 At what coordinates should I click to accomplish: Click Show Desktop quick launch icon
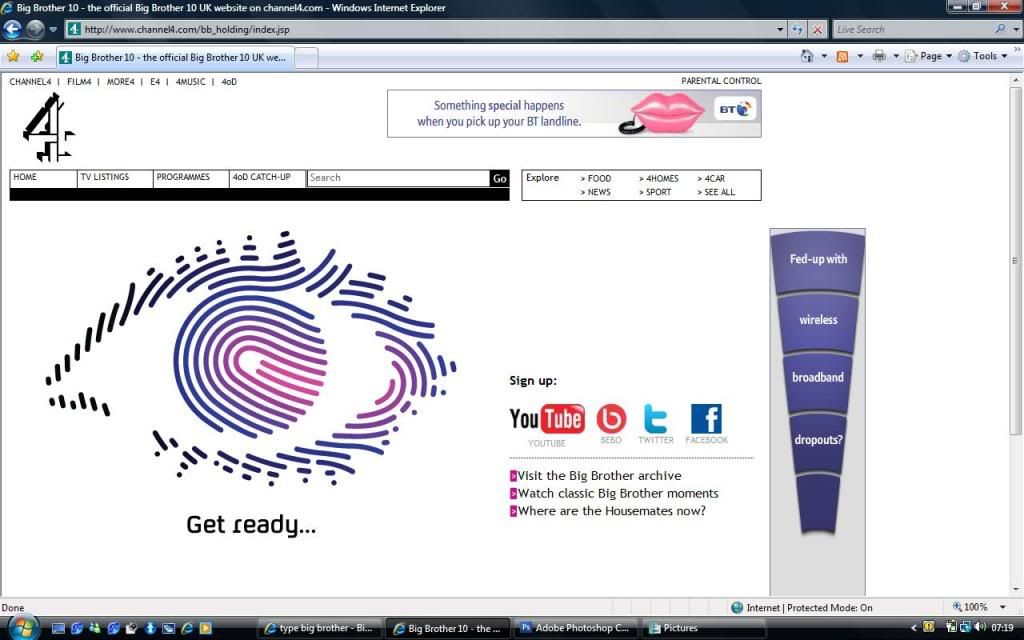pos(58,628)
